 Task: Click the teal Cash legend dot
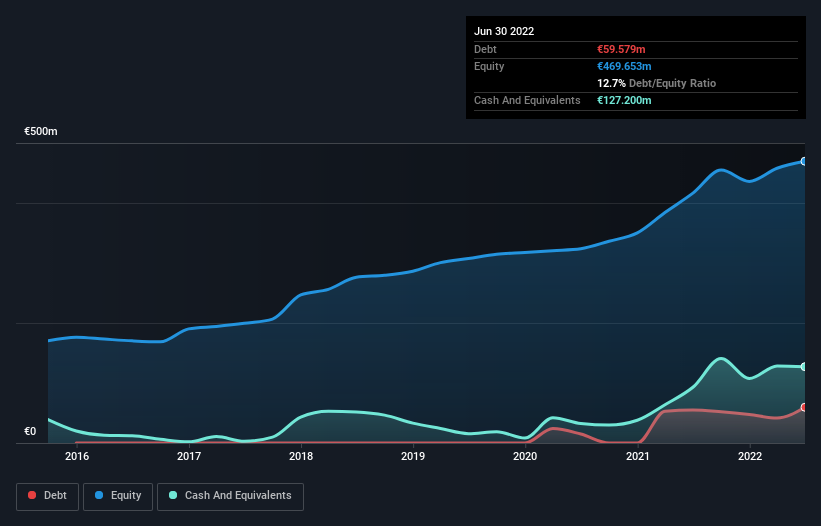173,495
